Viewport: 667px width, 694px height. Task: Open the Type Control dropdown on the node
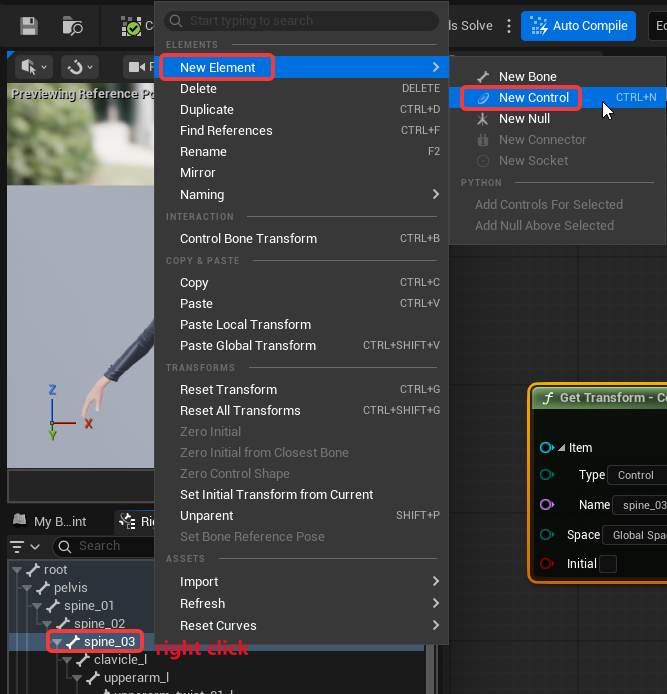pyautogui.click(x=637, y=475)
